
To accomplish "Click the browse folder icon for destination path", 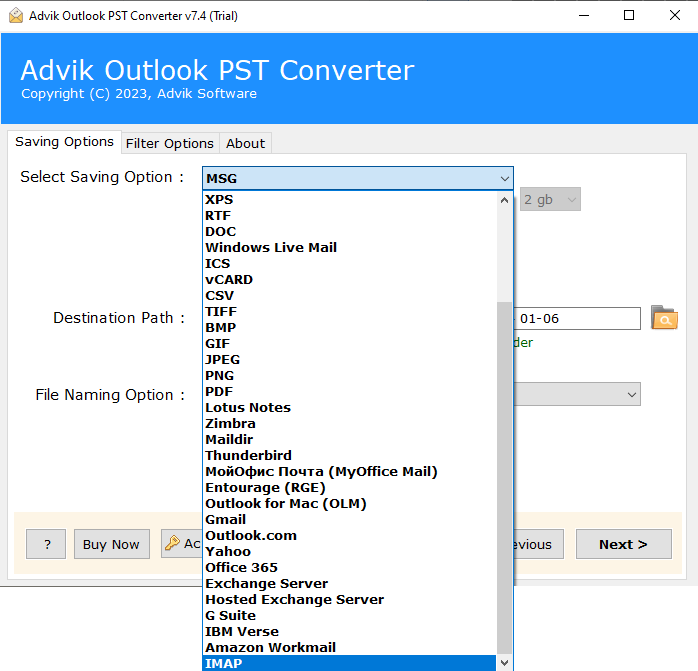I will tap(664, 317).
